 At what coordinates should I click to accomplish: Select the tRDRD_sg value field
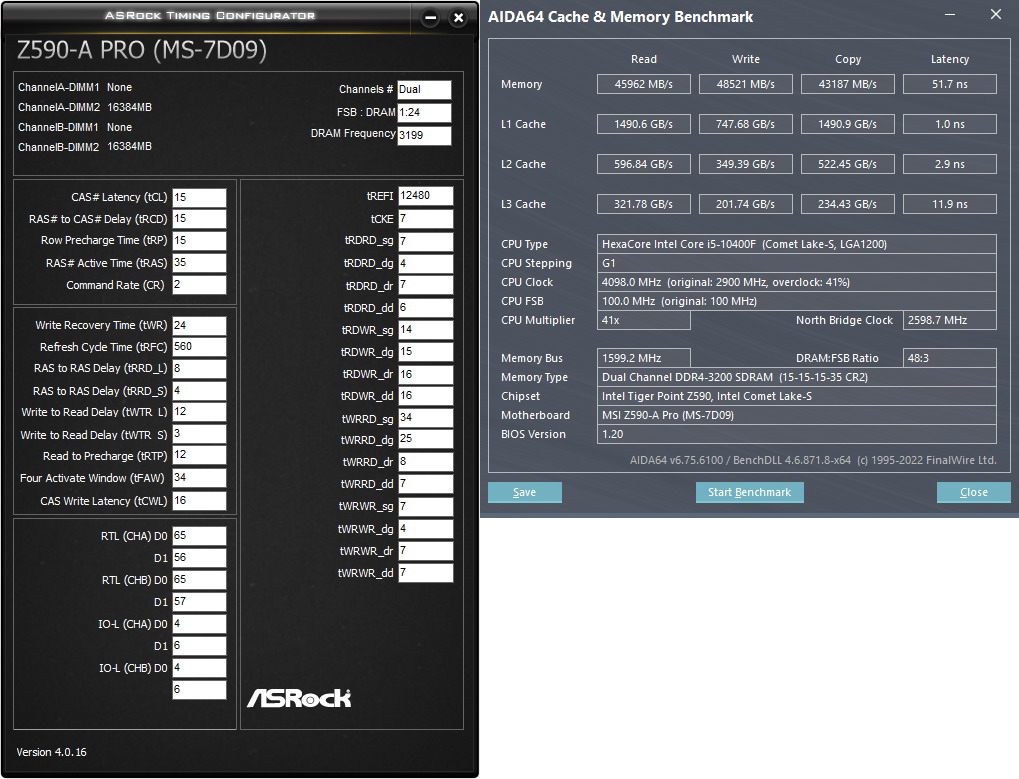pyautogui.click(x=426, y=241)
